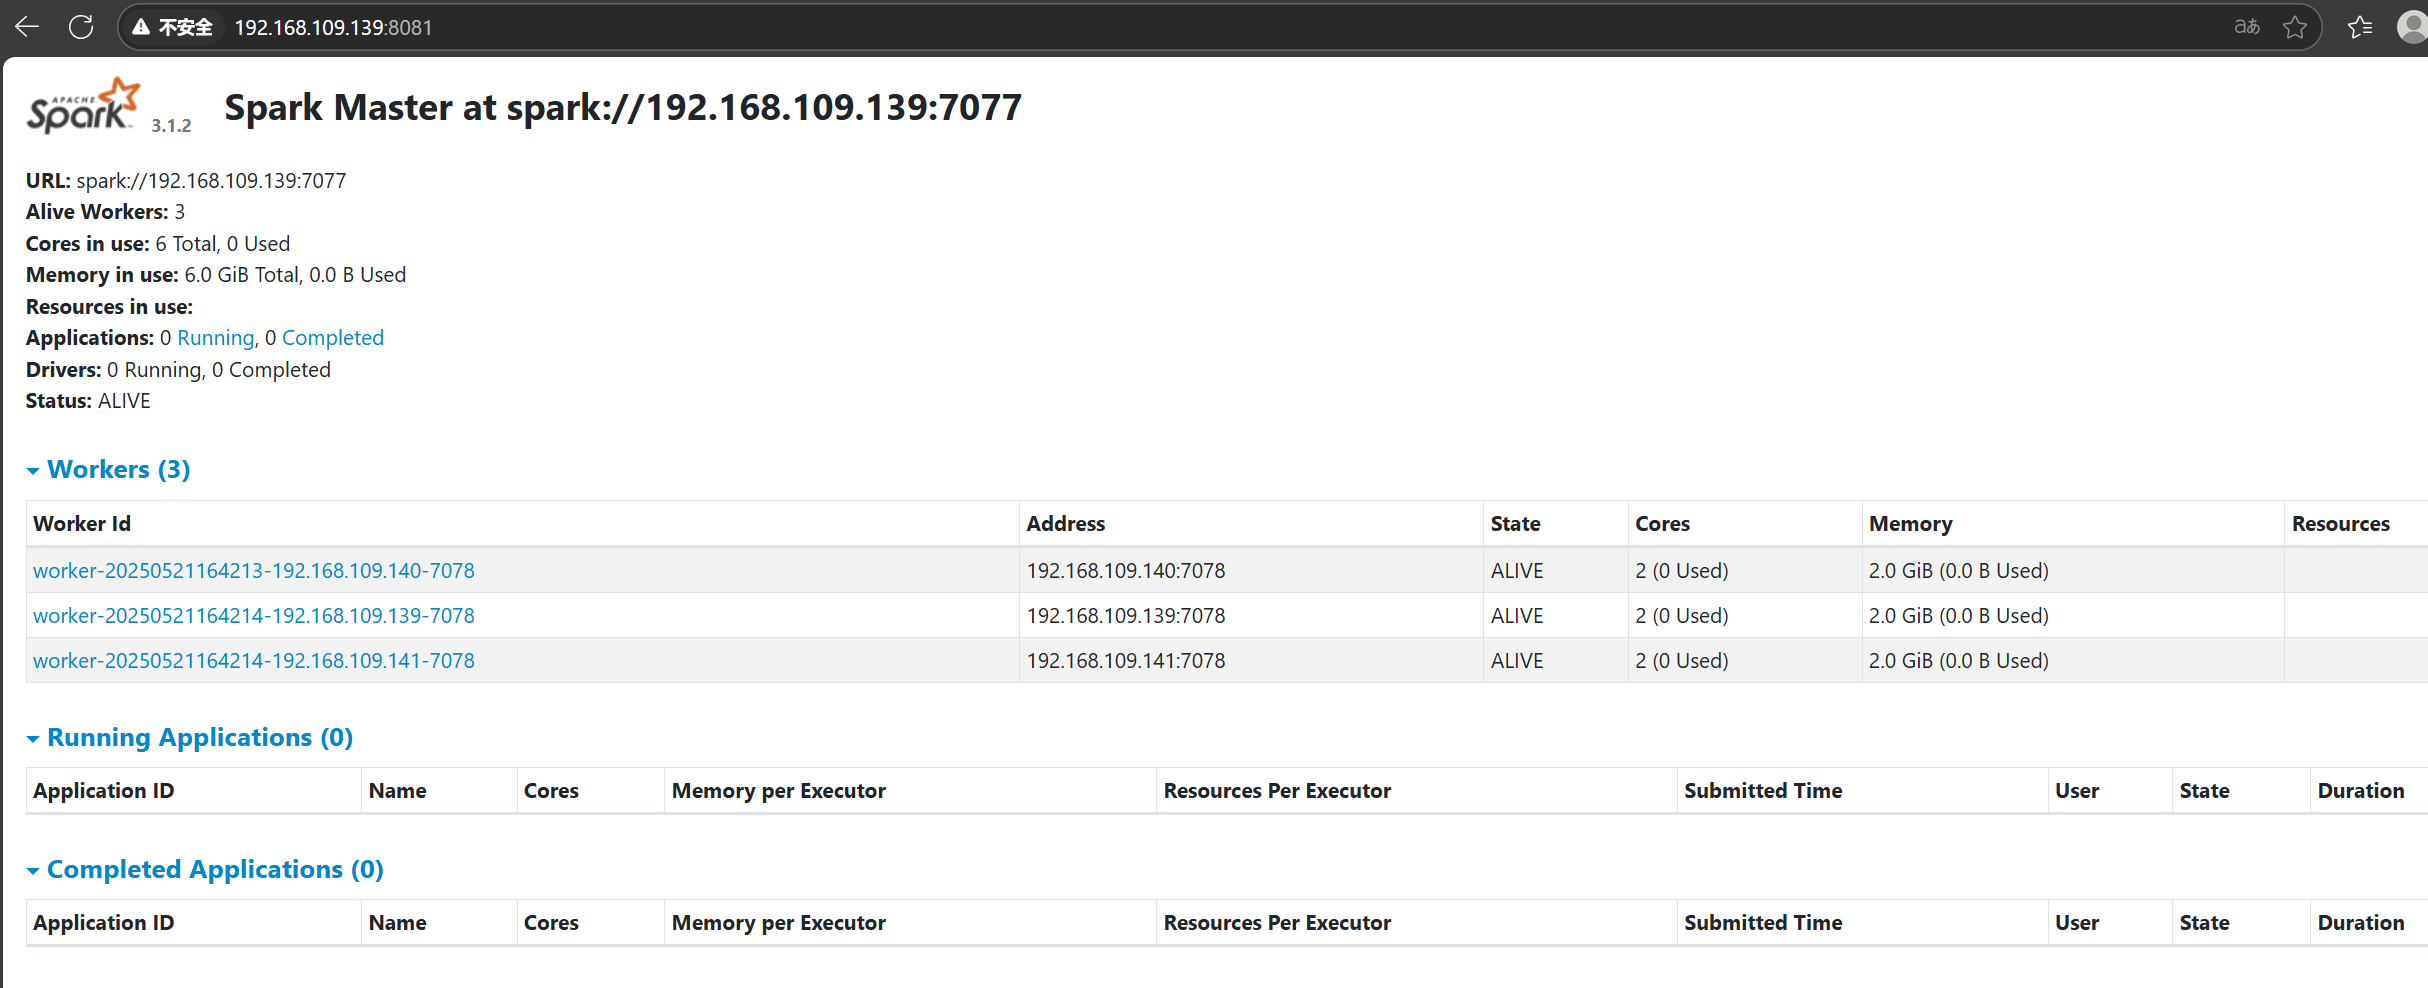
Task: Select the address 192.168.109.140:7078
Action: coord(1126,570)
